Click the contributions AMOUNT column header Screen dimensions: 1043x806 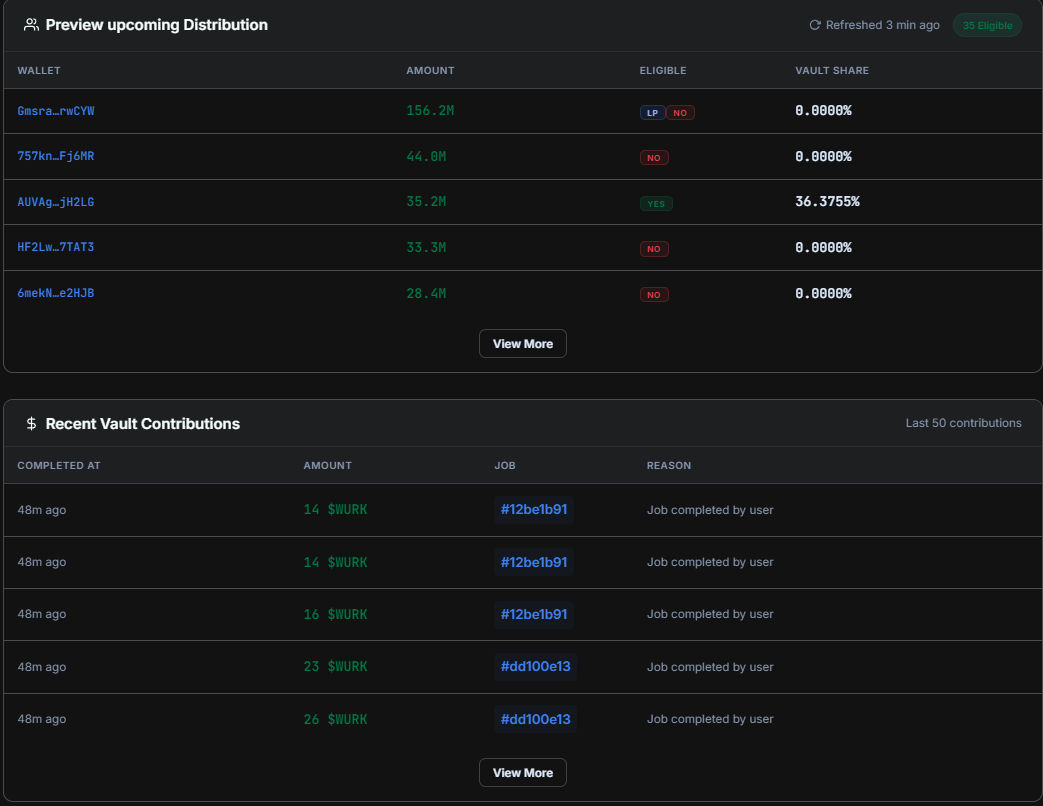point(327,466)
